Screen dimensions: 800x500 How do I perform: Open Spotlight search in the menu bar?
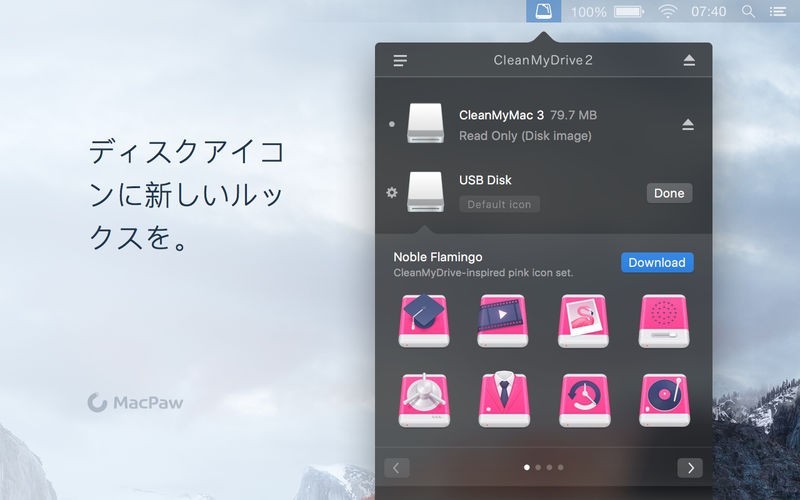click(748, 11)
